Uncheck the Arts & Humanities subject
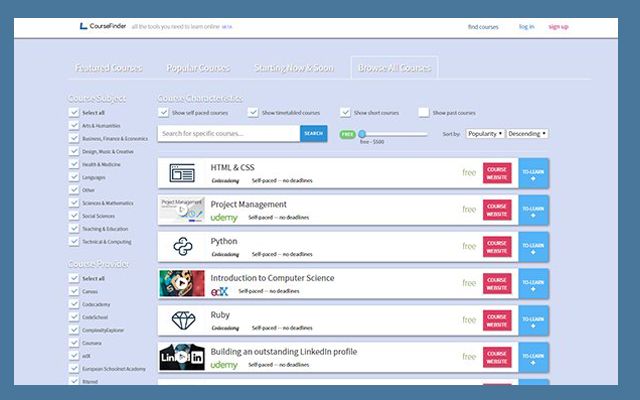Viewport: 640px width, 400px height. point(74,126)
